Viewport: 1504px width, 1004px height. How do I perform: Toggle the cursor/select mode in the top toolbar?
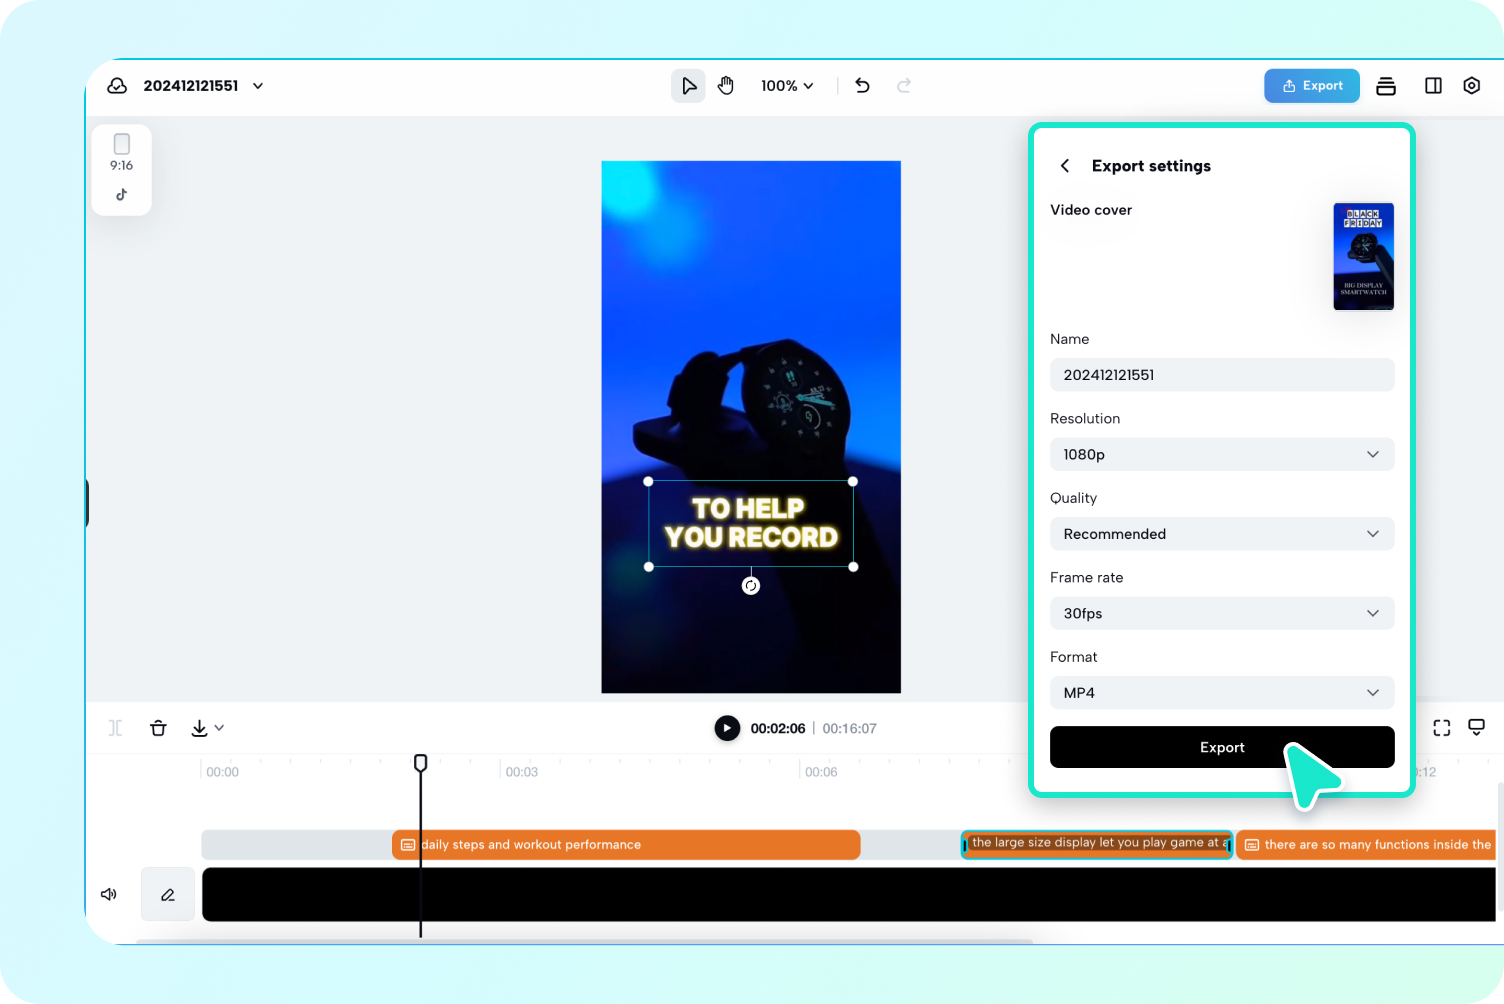pyautogui.click(x=688, y=85)
